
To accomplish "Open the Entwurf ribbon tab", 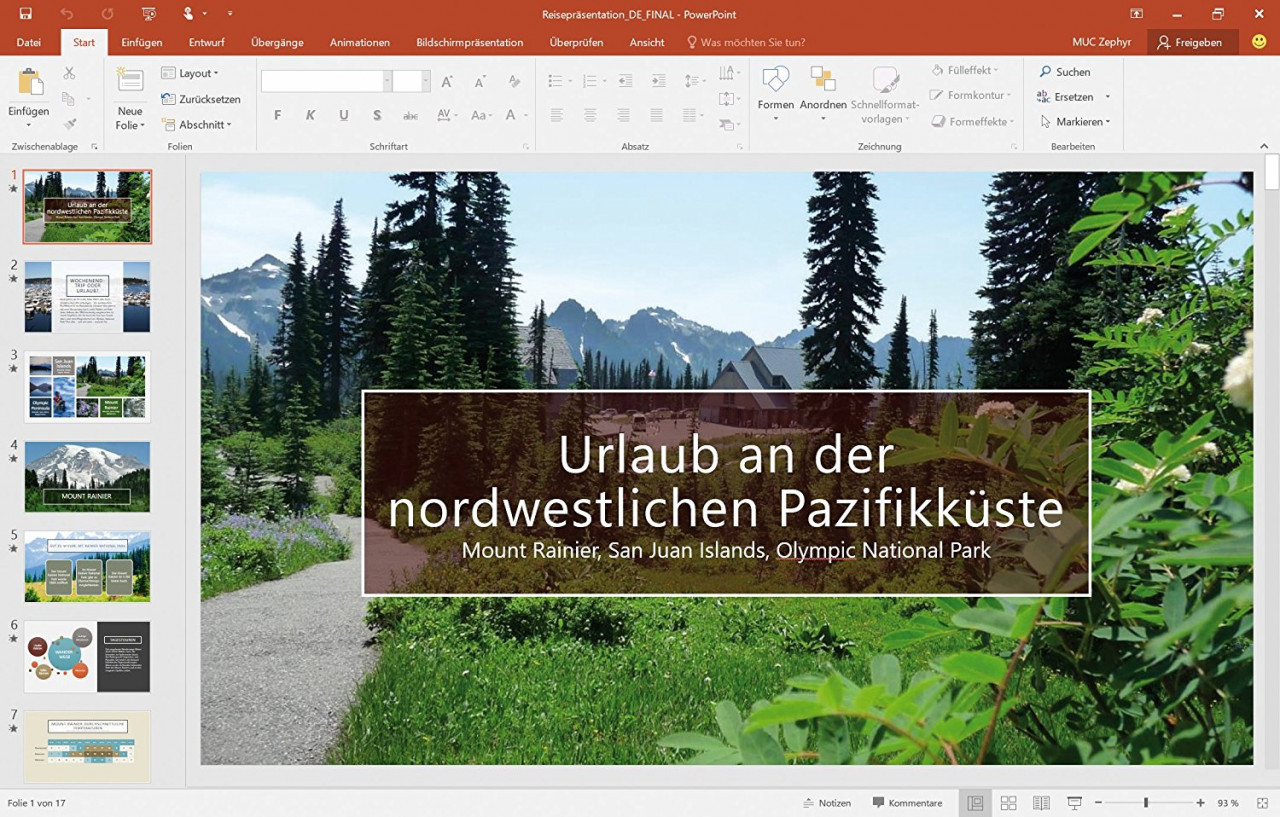I will coord(206,42).
